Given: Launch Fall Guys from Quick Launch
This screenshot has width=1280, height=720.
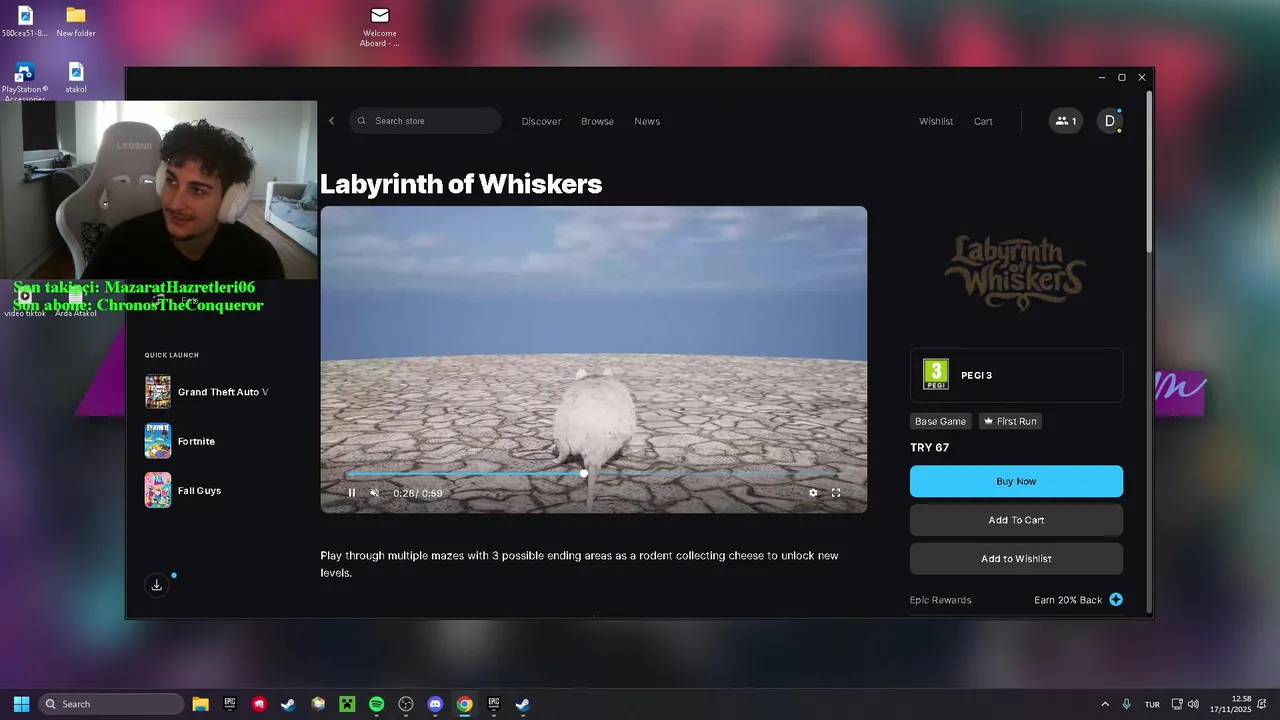Looking at the screenshot, I should coord(183,491).
